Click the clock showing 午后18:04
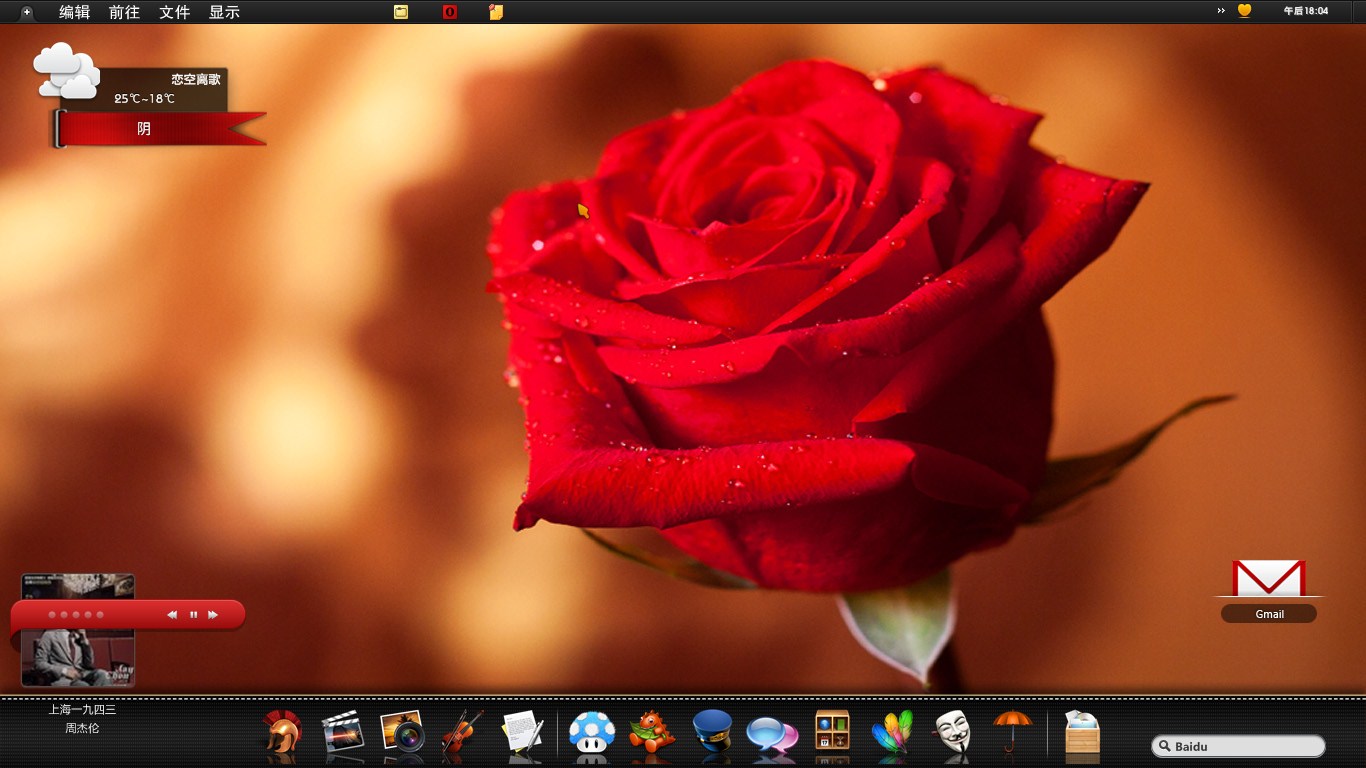Image resolution: width=1366 pixels, height=768 pixels. coord(1306,11)
